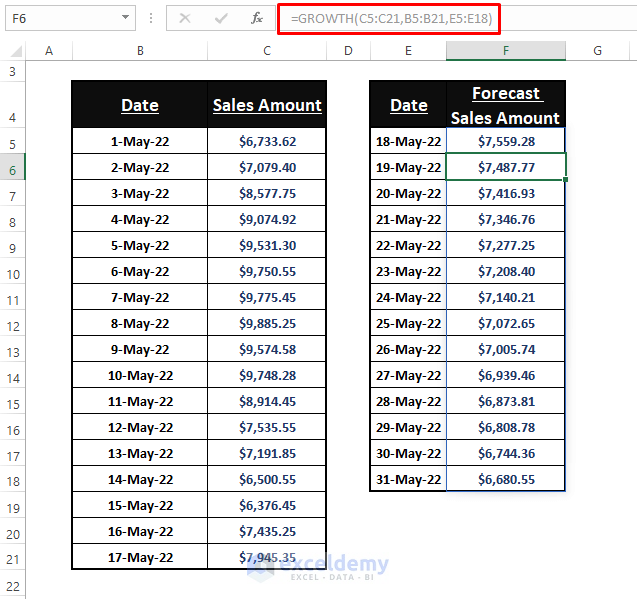Select column C header
Screen dimensions: 637x599
[x=267, y=51]
